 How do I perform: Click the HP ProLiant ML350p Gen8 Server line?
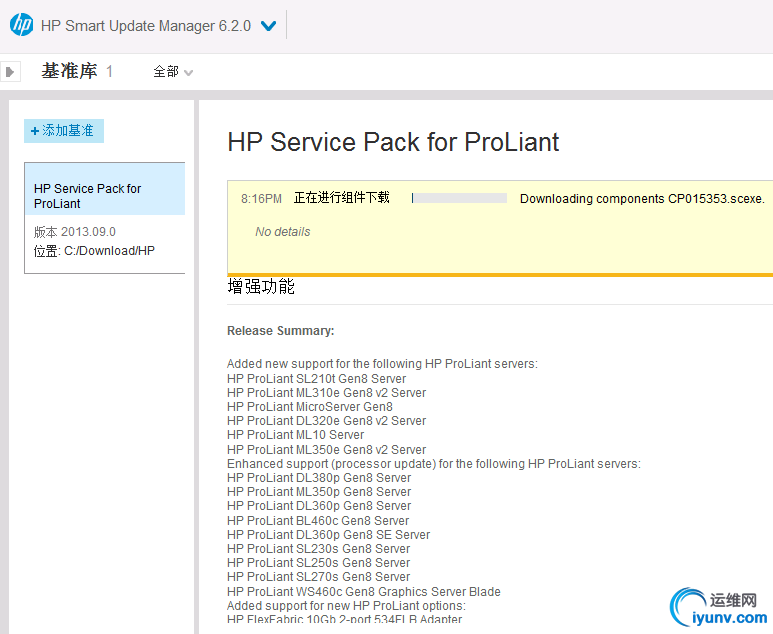319,492
